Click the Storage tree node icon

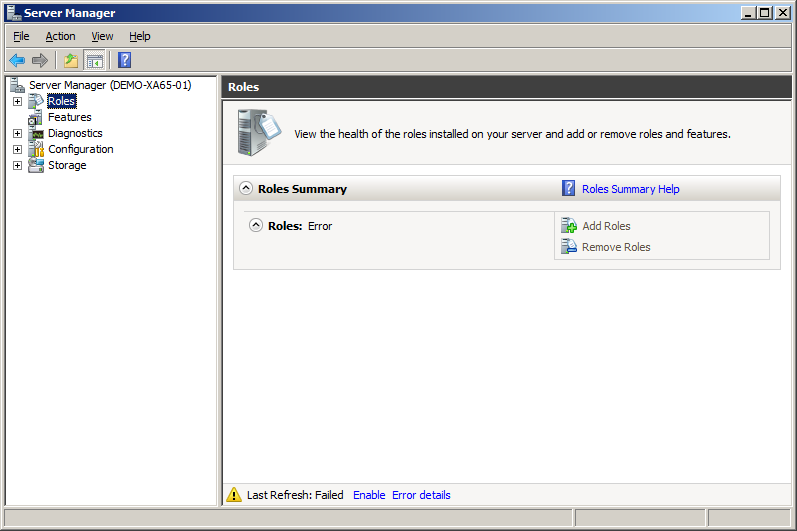pos(36,165)
